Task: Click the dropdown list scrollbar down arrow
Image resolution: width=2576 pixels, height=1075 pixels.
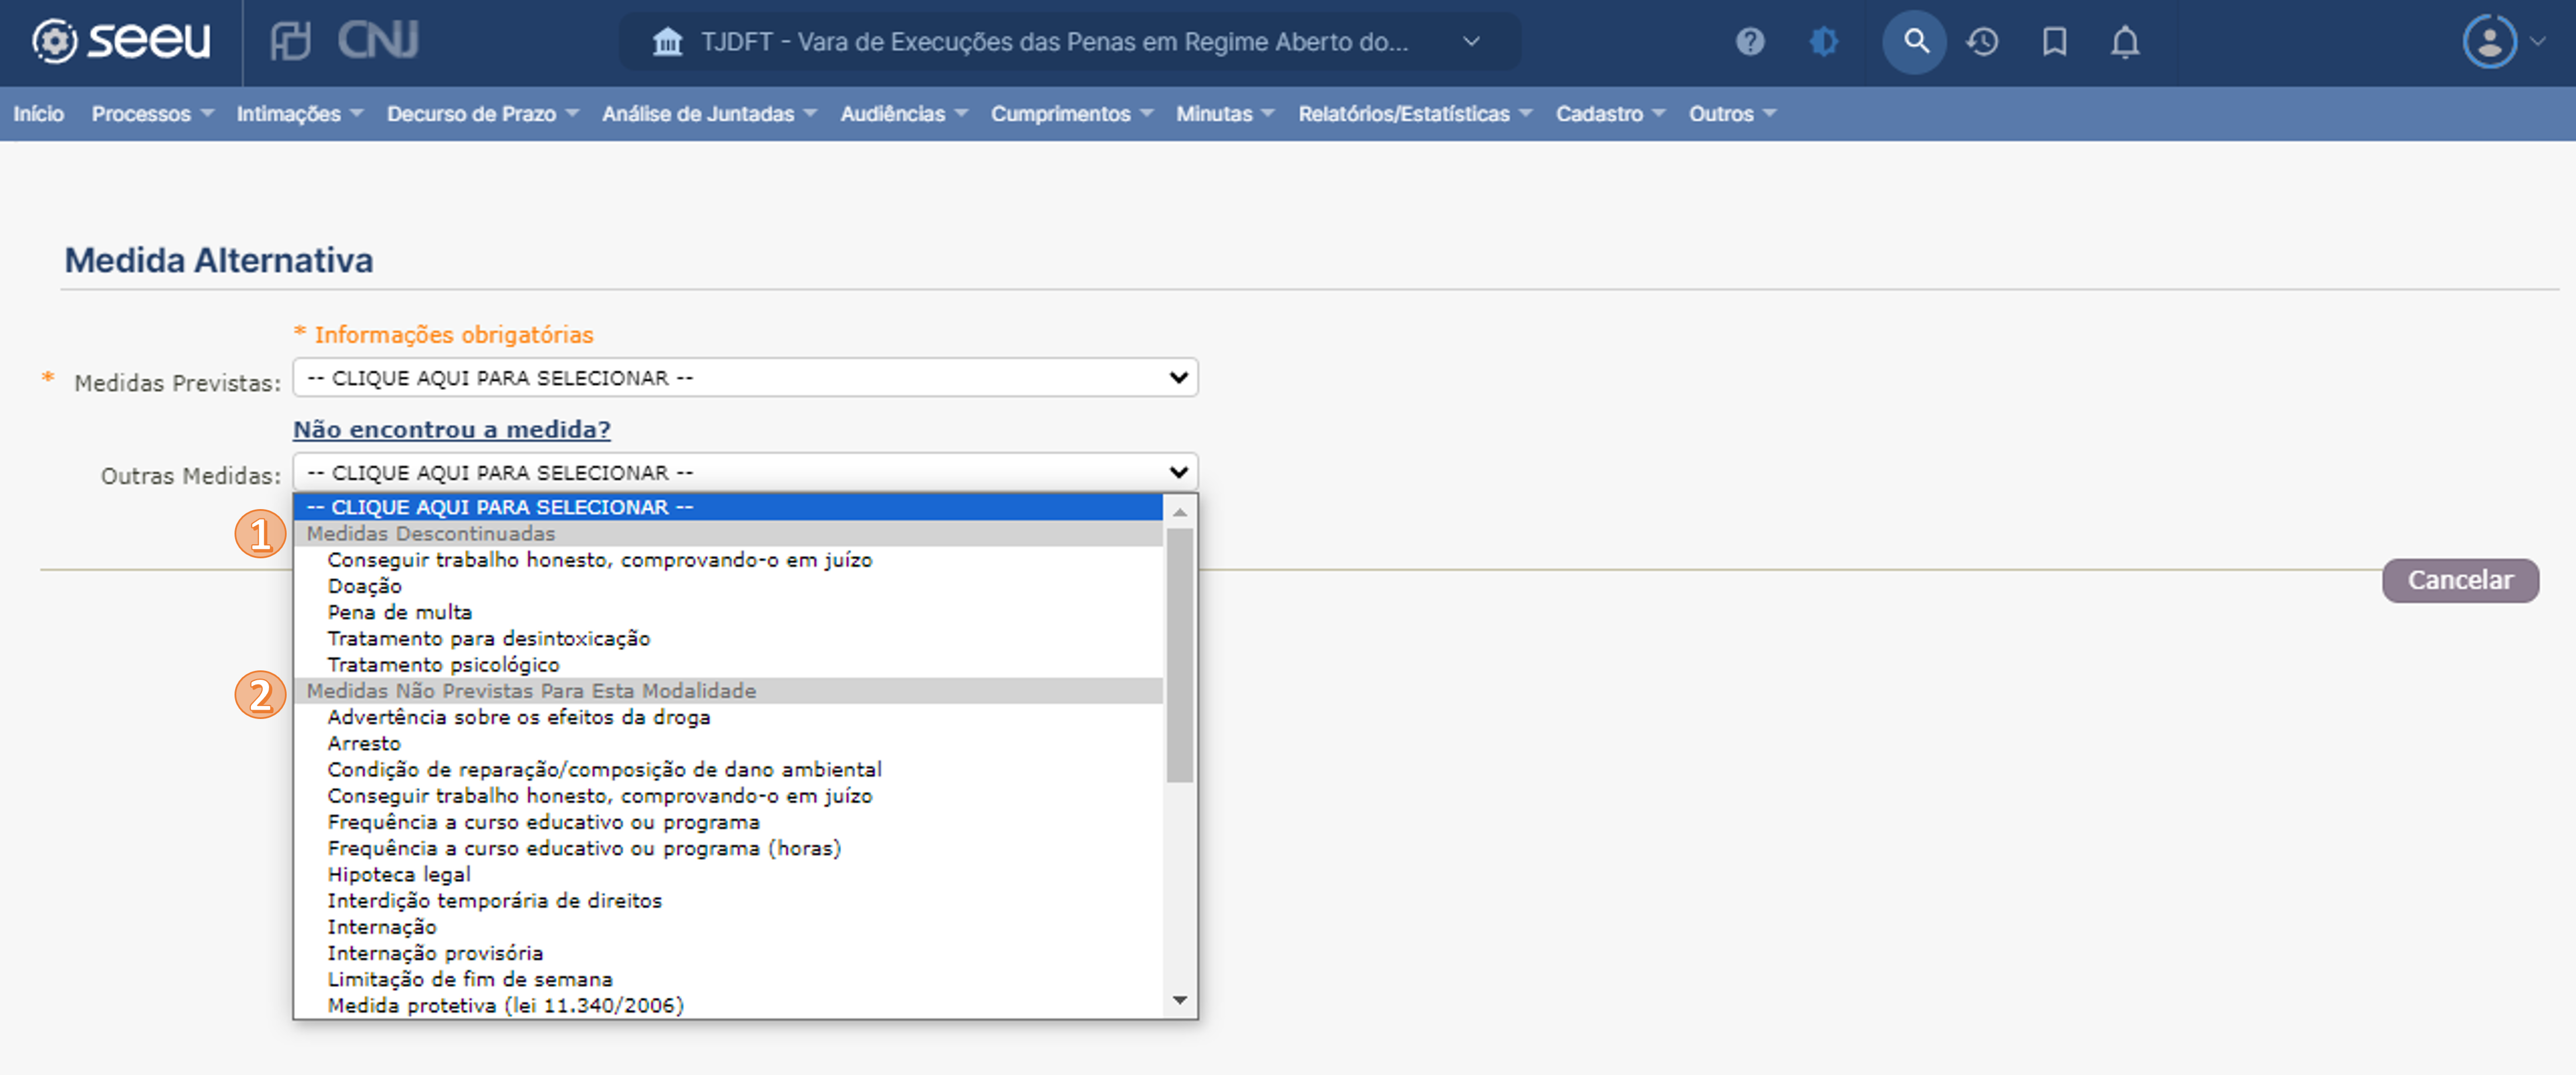Action: tap(1180, 1000)
